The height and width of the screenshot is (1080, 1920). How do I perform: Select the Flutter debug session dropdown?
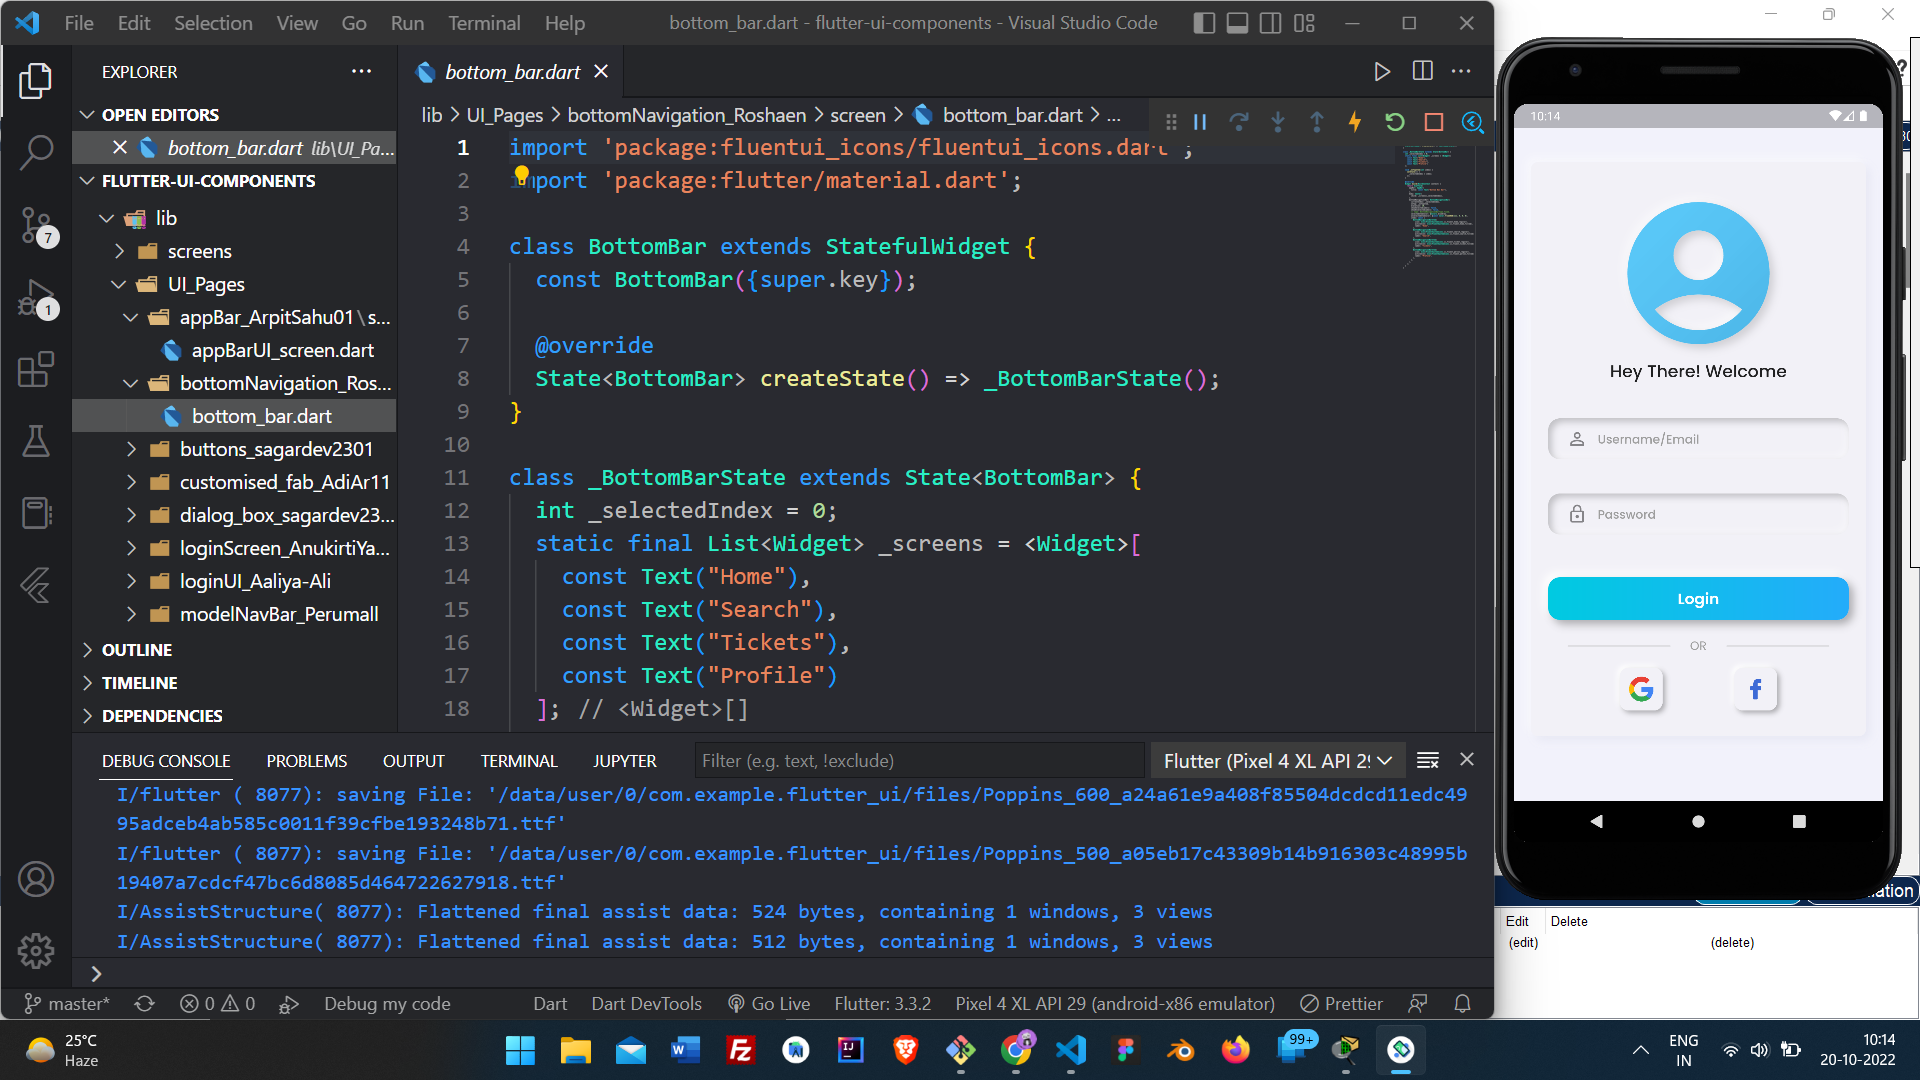(1278, 761)
